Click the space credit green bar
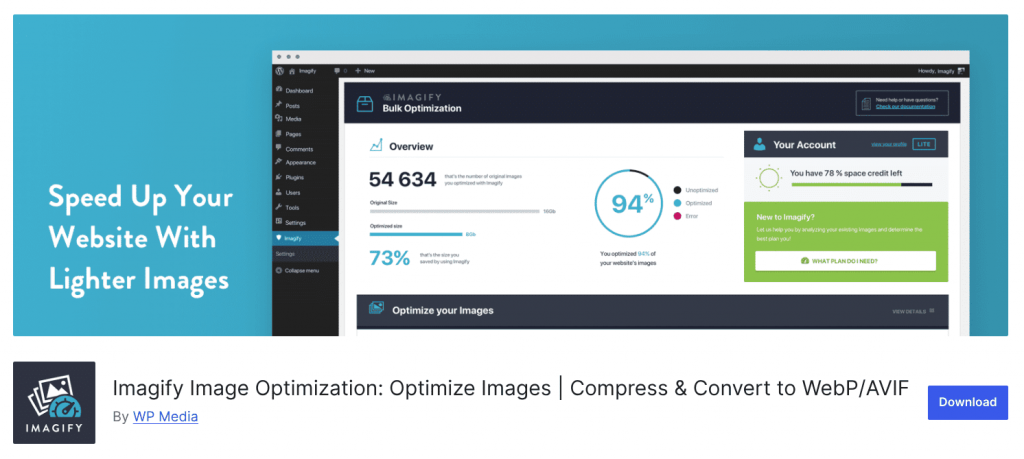The height and width of the screenshot is (459, 1024). coord(846,185)
